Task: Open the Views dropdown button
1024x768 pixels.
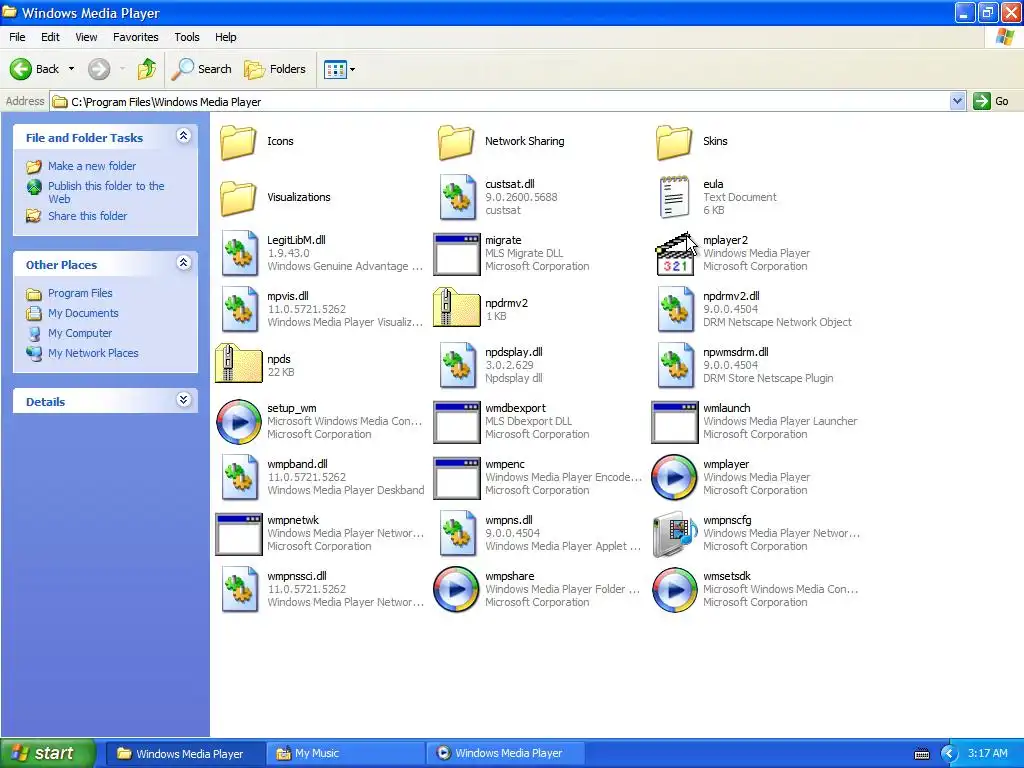Action: tap(340, 69)
